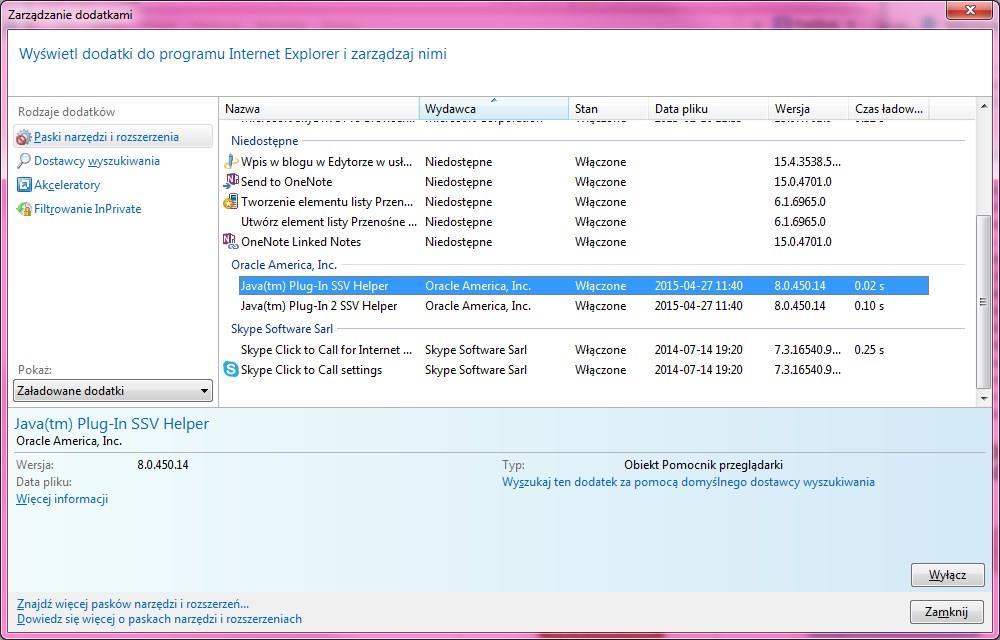This screenshot has height=640, width=1000.
Task: Select the Java(tm) Plug-In 2 SSV Helper row
Action: (x=575, y=306)
